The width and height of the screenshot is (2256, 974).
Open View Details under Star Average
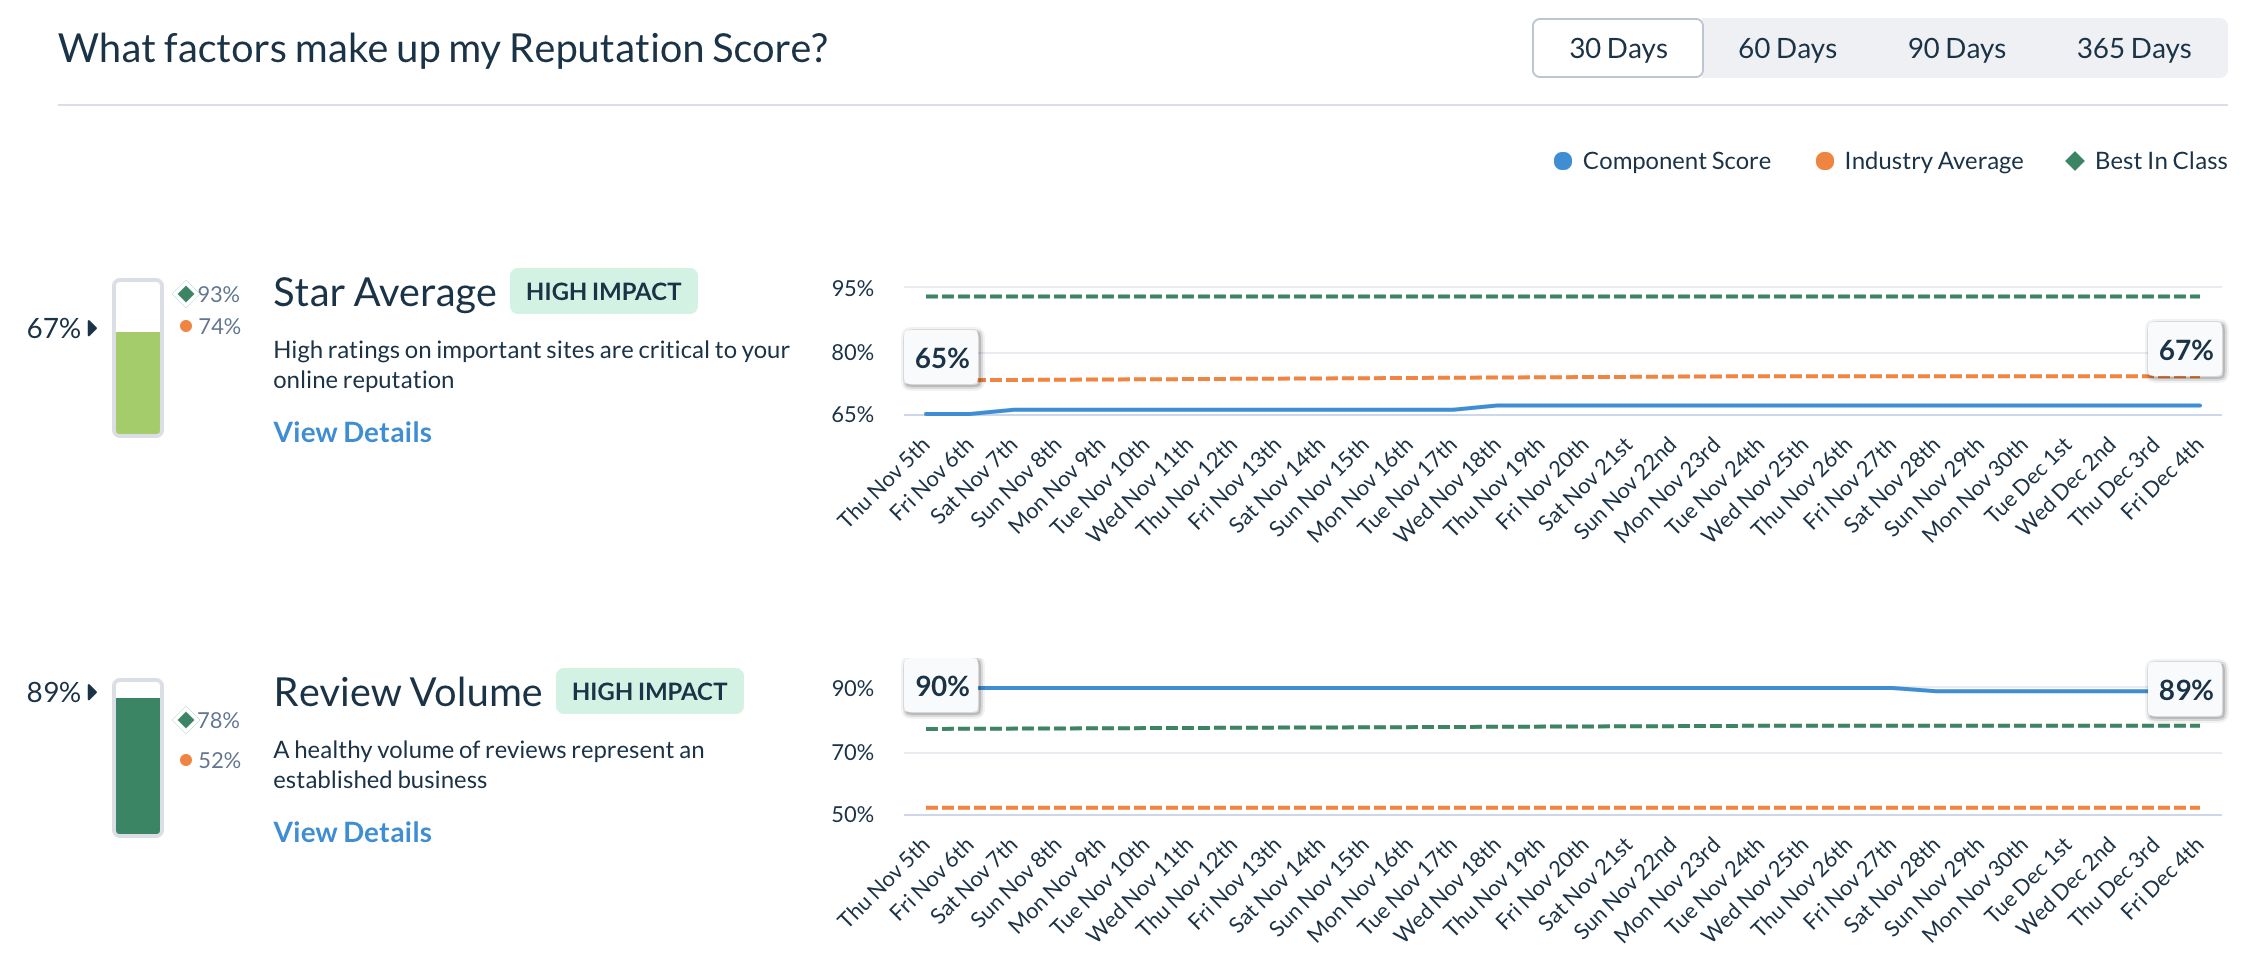click(x=352, y=432)
